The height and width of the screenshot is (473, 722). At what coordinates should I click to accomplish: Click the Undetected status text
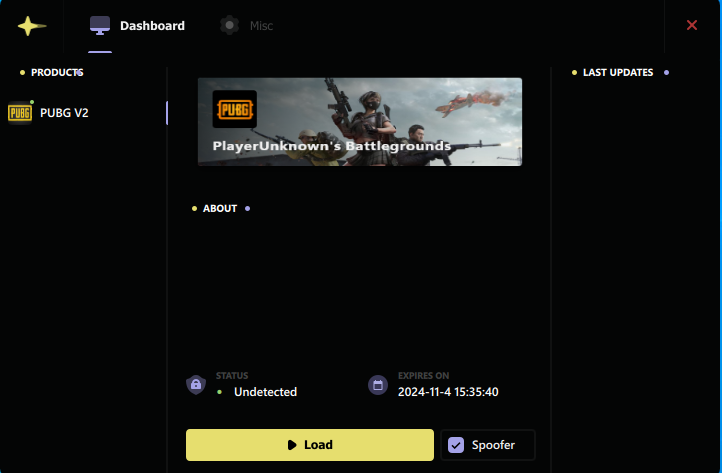[265, 392]
